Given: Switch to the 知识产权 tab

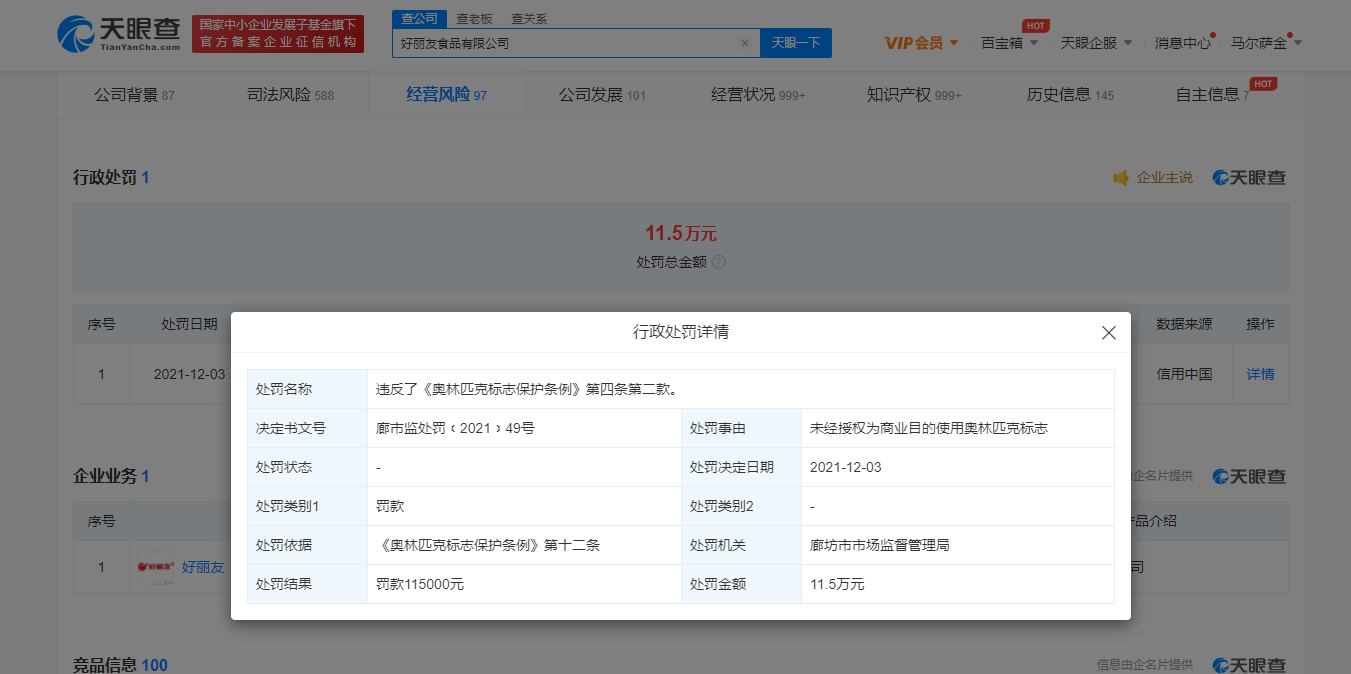Looking at the screenshot, I should click(914, 95).
